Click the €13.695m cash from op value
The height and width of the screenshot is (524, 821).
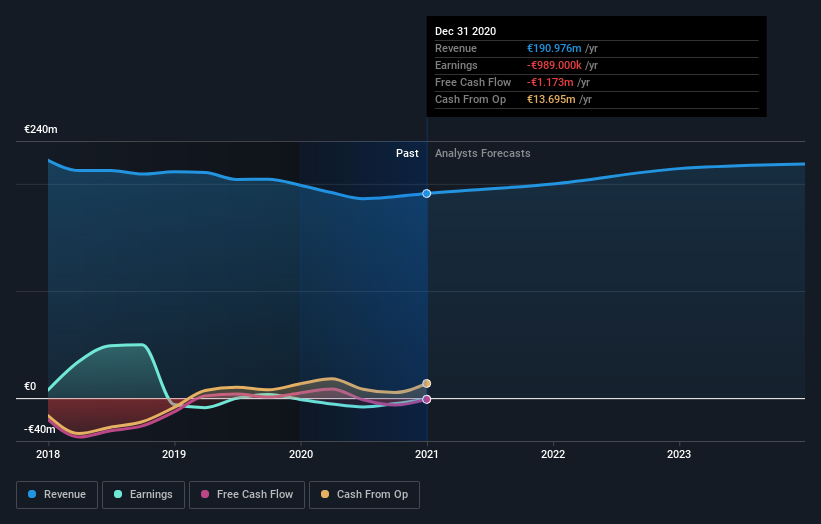point(551,99)
